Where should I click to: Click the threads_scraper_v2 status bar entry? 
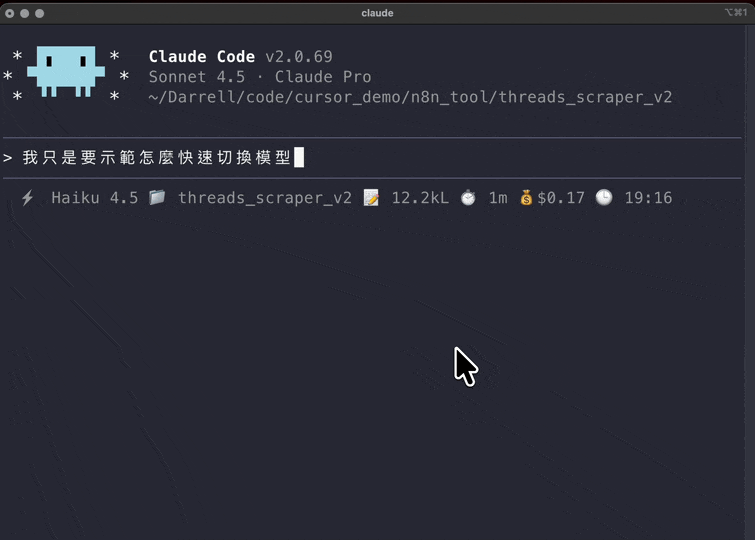(x=265, y=198)
